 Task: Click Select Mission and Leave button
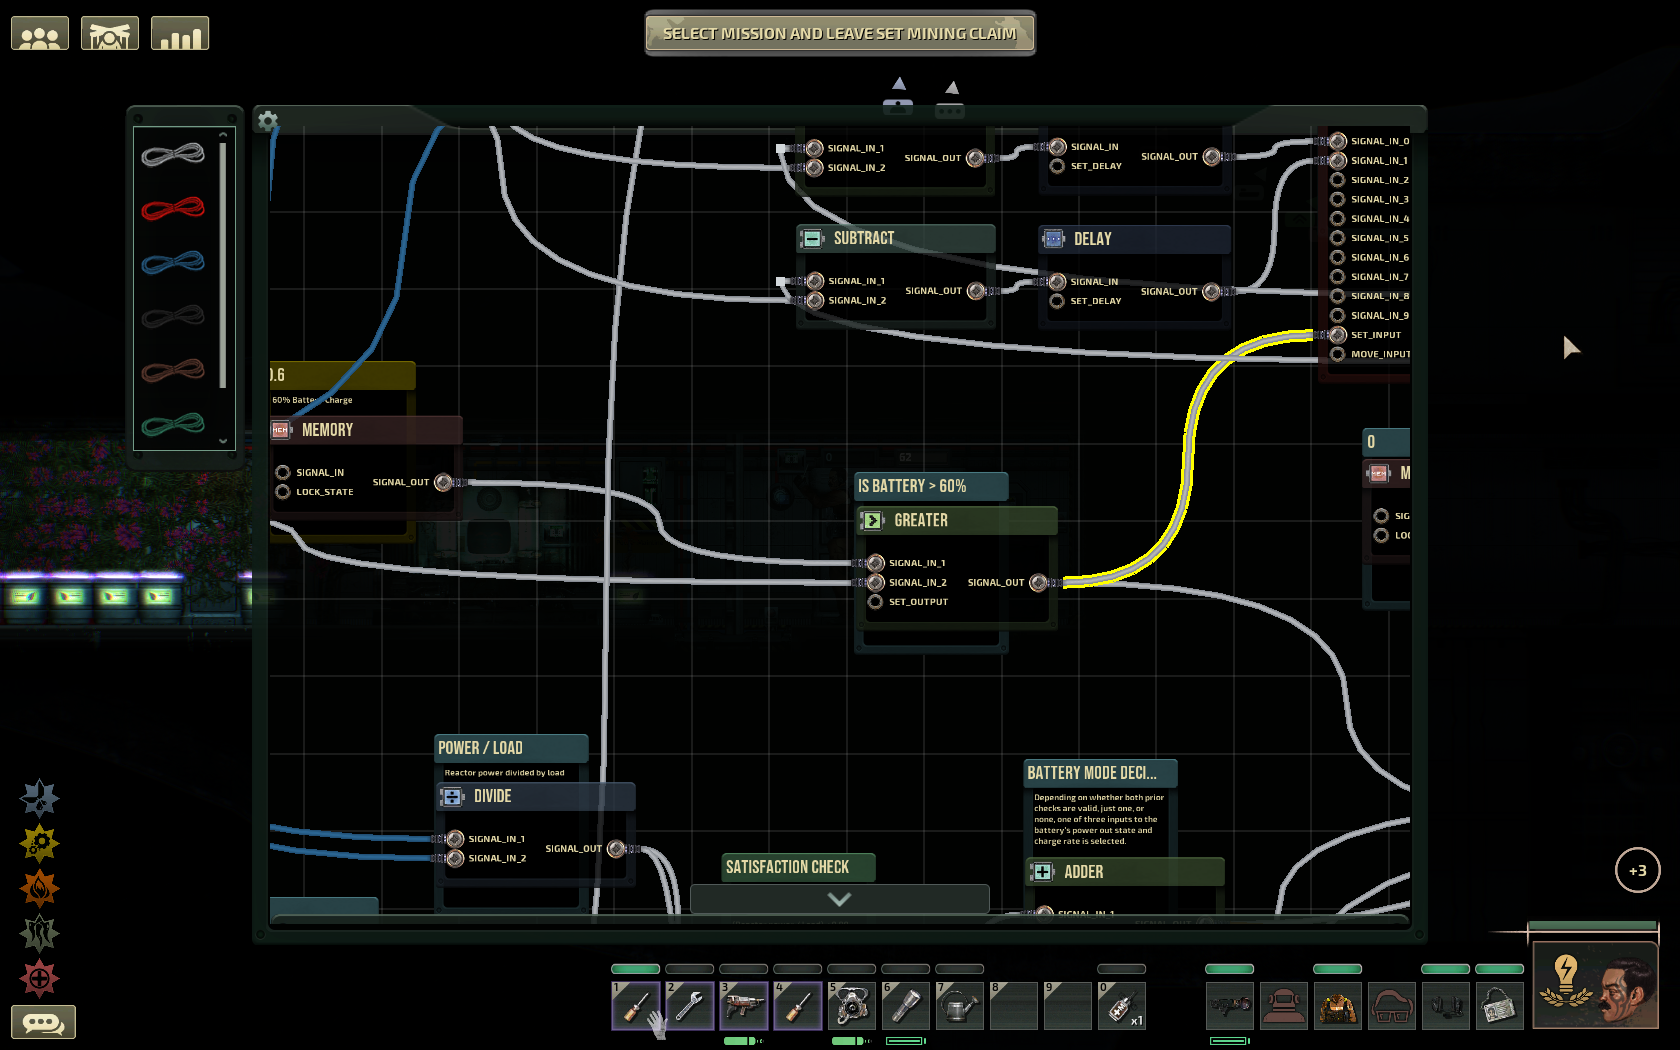840,34
